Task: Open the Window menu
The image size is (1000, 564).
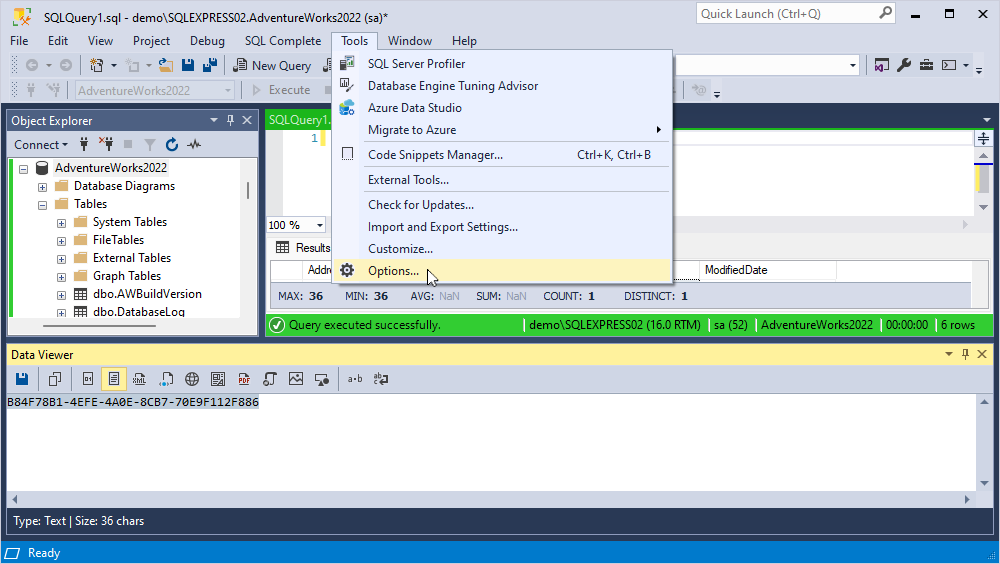Action: (x=410, y=41)
